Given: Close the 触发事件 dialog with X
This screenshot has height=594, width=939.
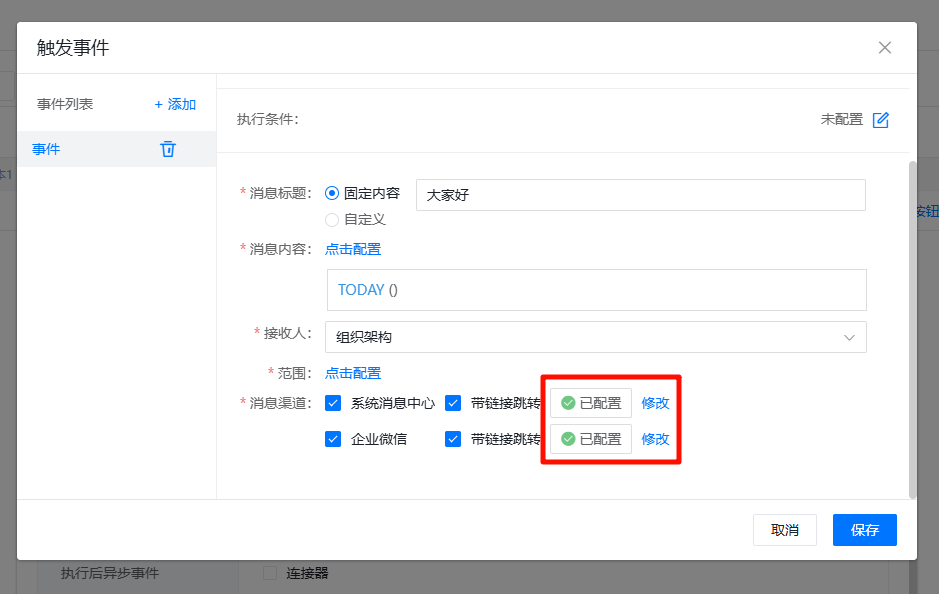Looking at the screenshot, I should tap(884, 48).
